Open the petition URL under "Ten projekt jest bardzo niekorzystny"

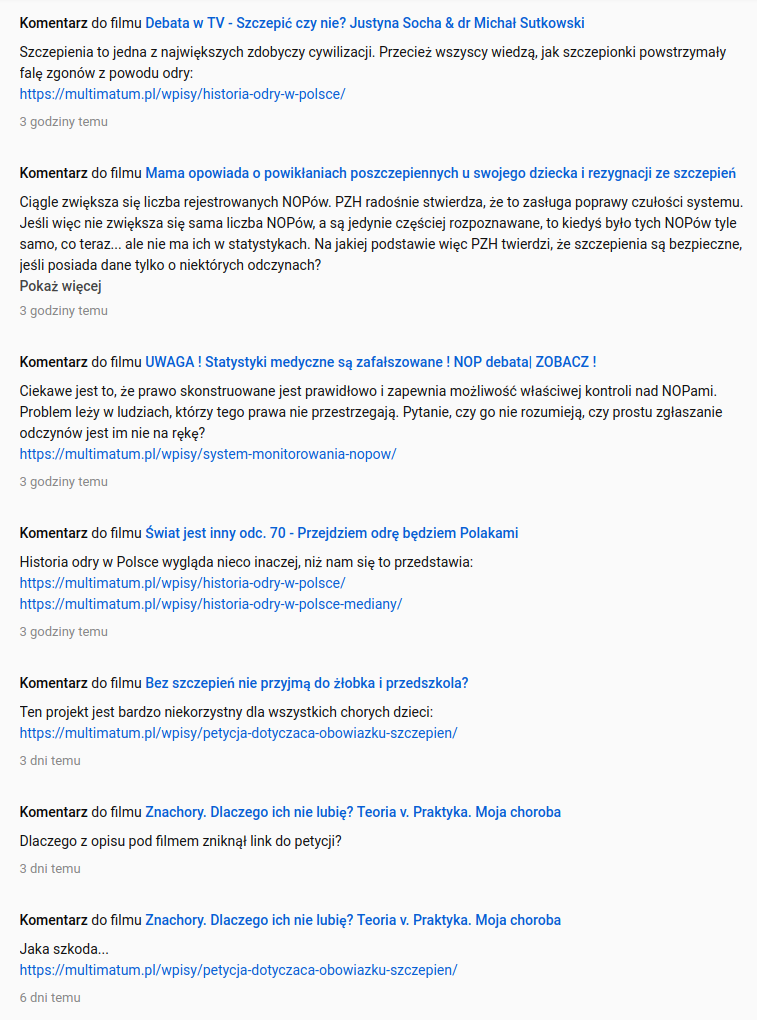click(x=238, y=733)
